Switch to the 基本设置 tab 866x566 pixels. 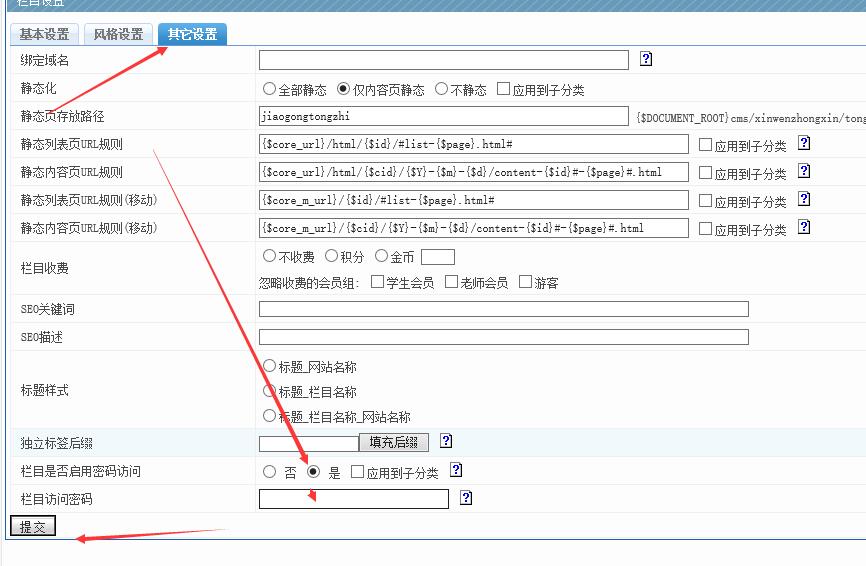click(44, 34)
